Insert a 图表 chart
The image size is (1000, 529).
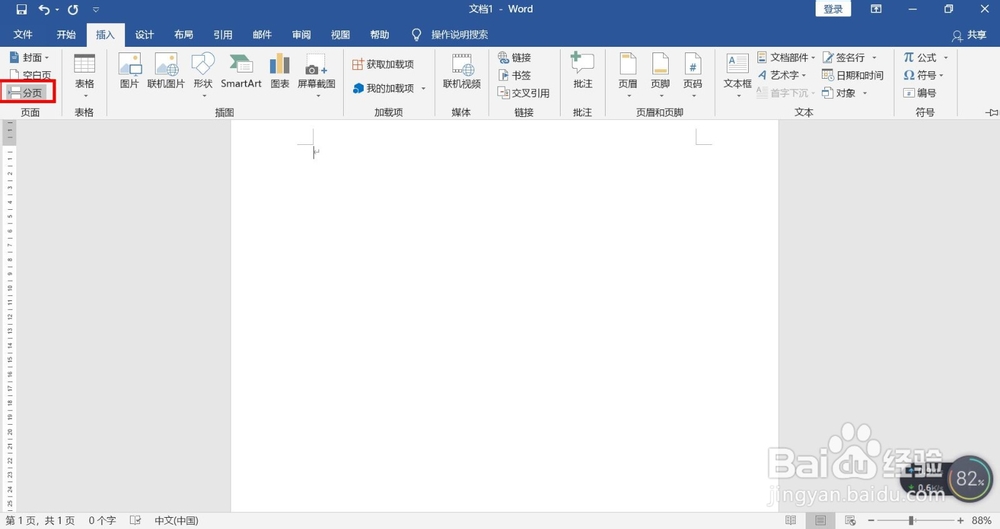(x=279, y=71)
